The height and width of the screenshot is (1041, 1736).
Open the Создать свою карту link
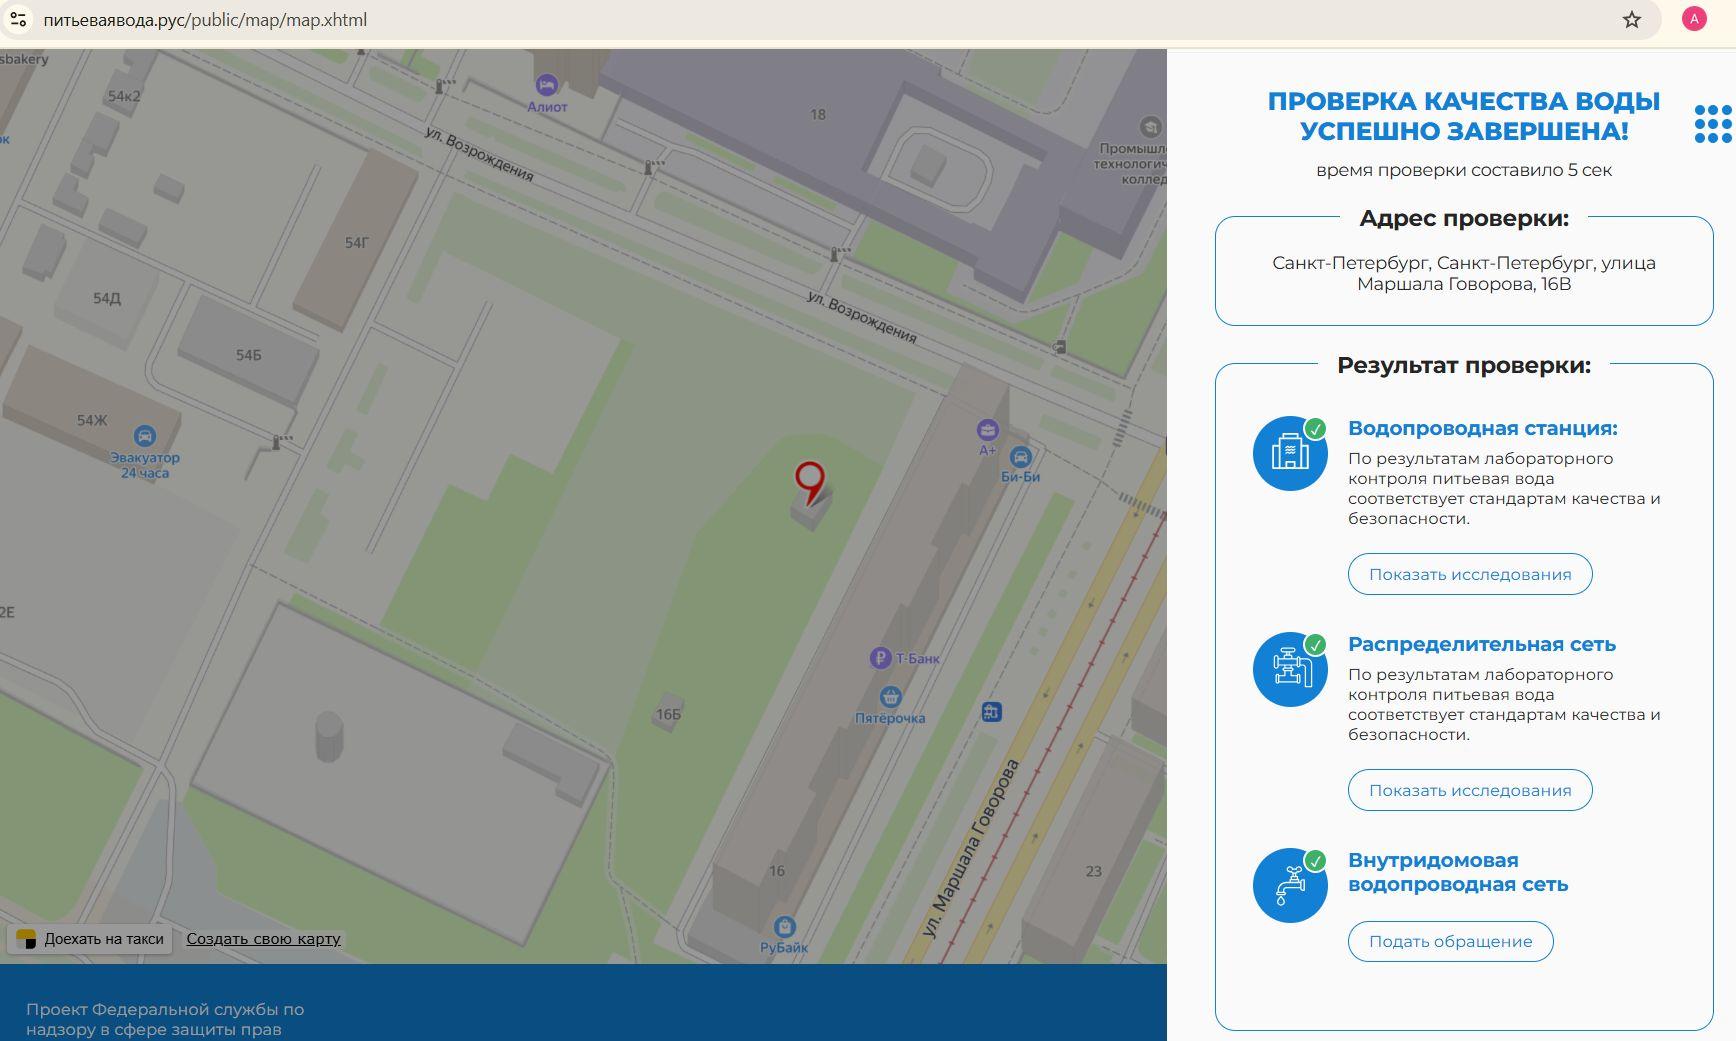[263, 939]
